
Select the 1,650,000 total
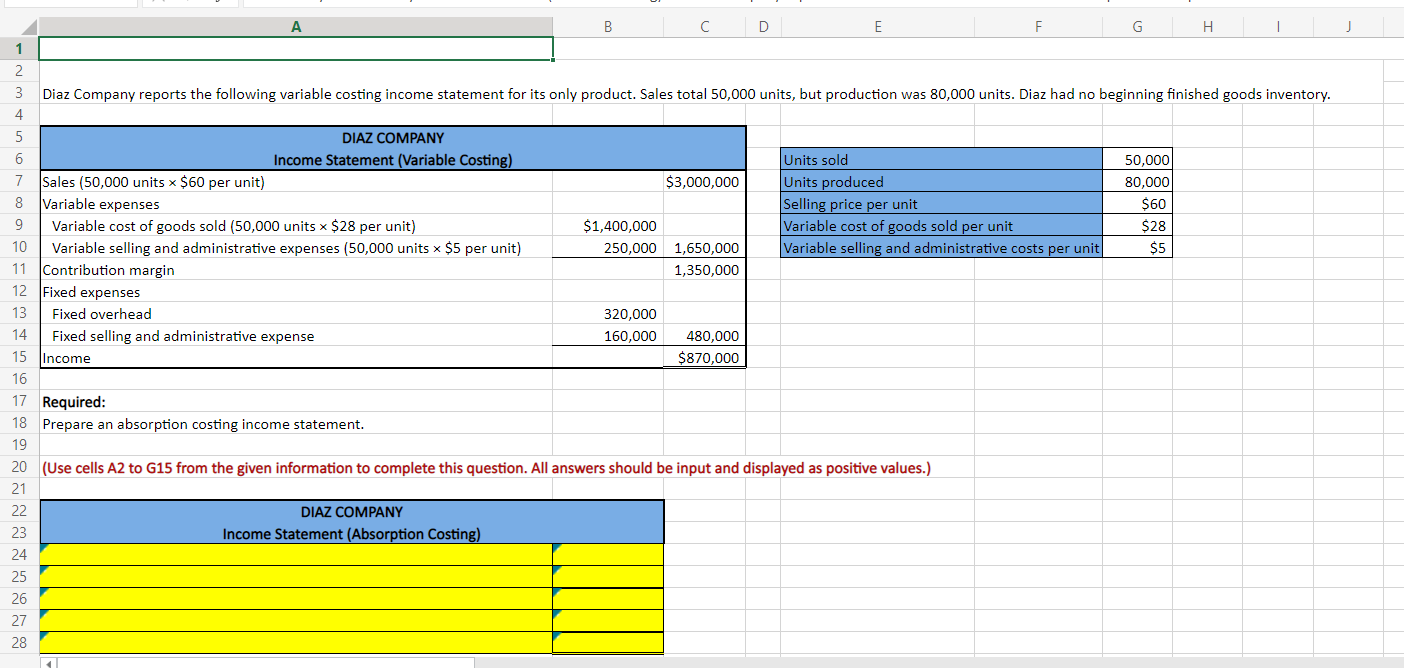[x=705, y=248]
